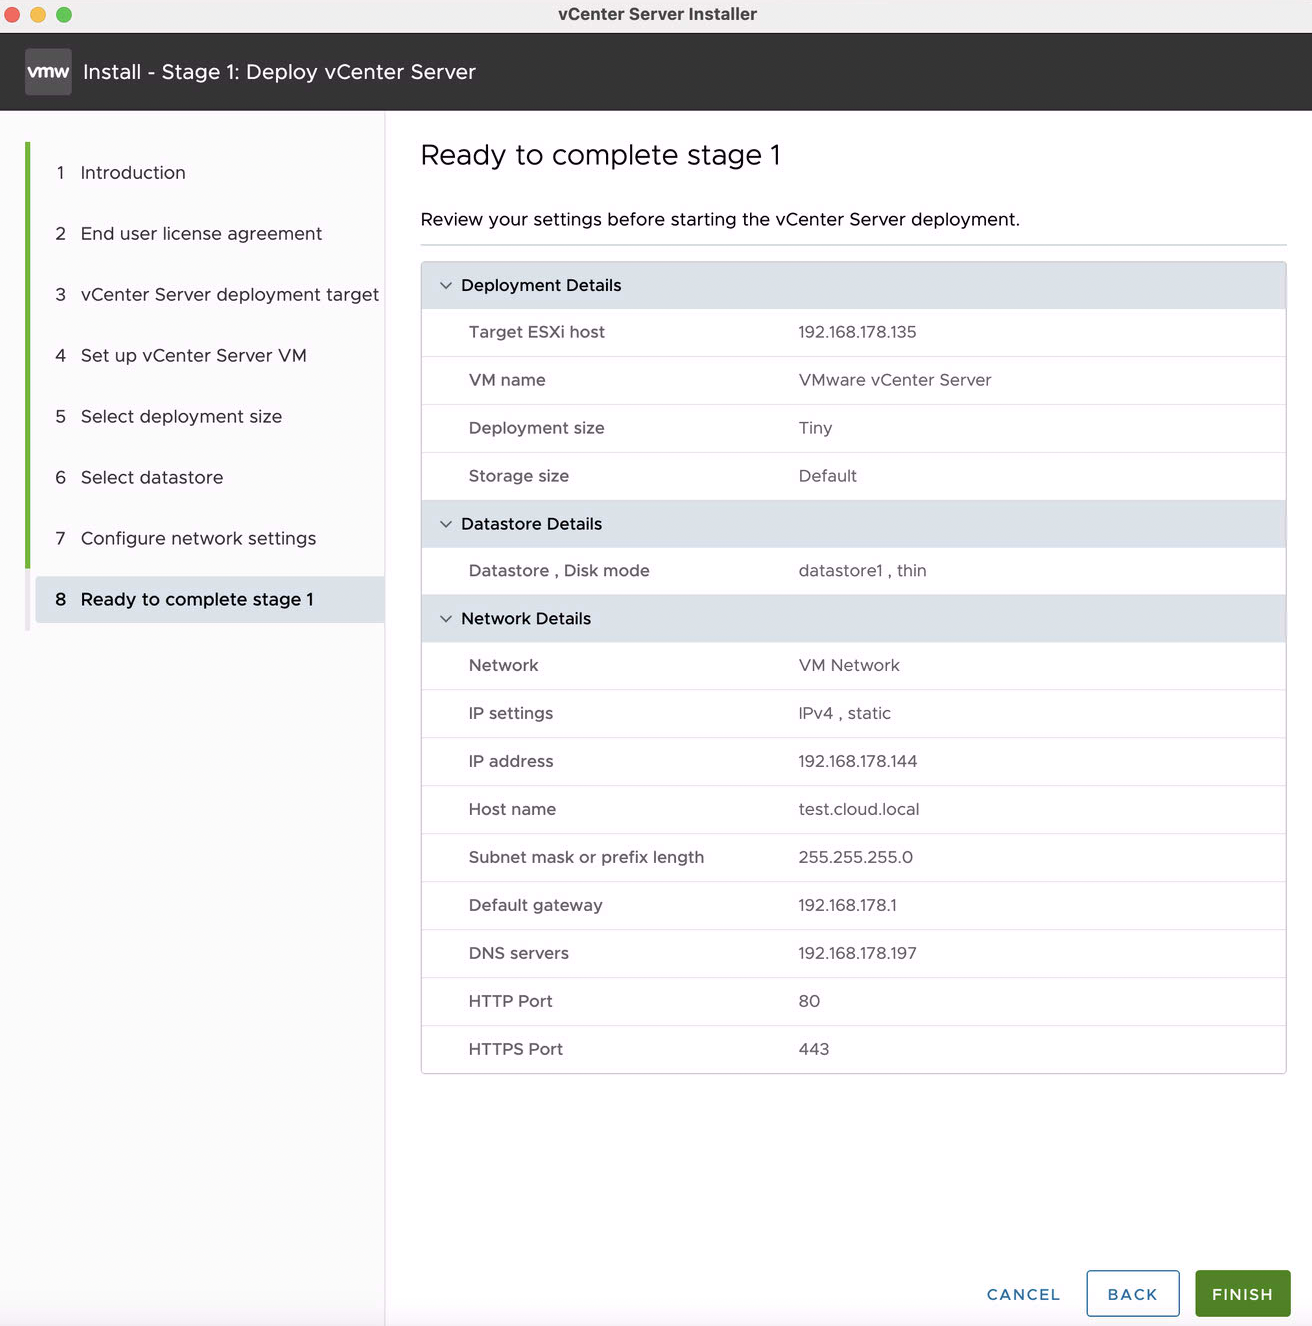This screenshot has width=1312, height=1326.
Task: Click the Target ESXi host IP value
Action: [857, 332]
